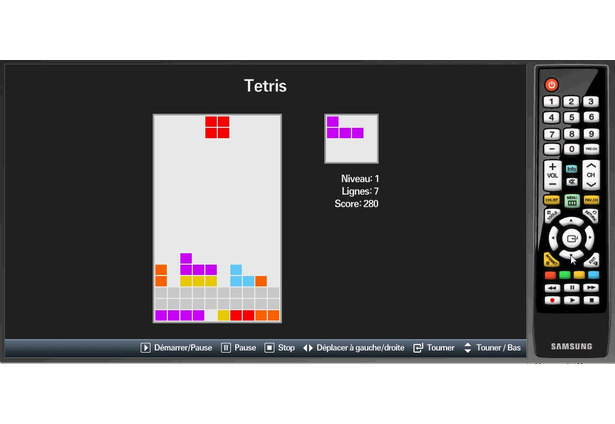Click the blue Info button
Image resolution: width=615 pixels, height=424 pixels.
571,169
